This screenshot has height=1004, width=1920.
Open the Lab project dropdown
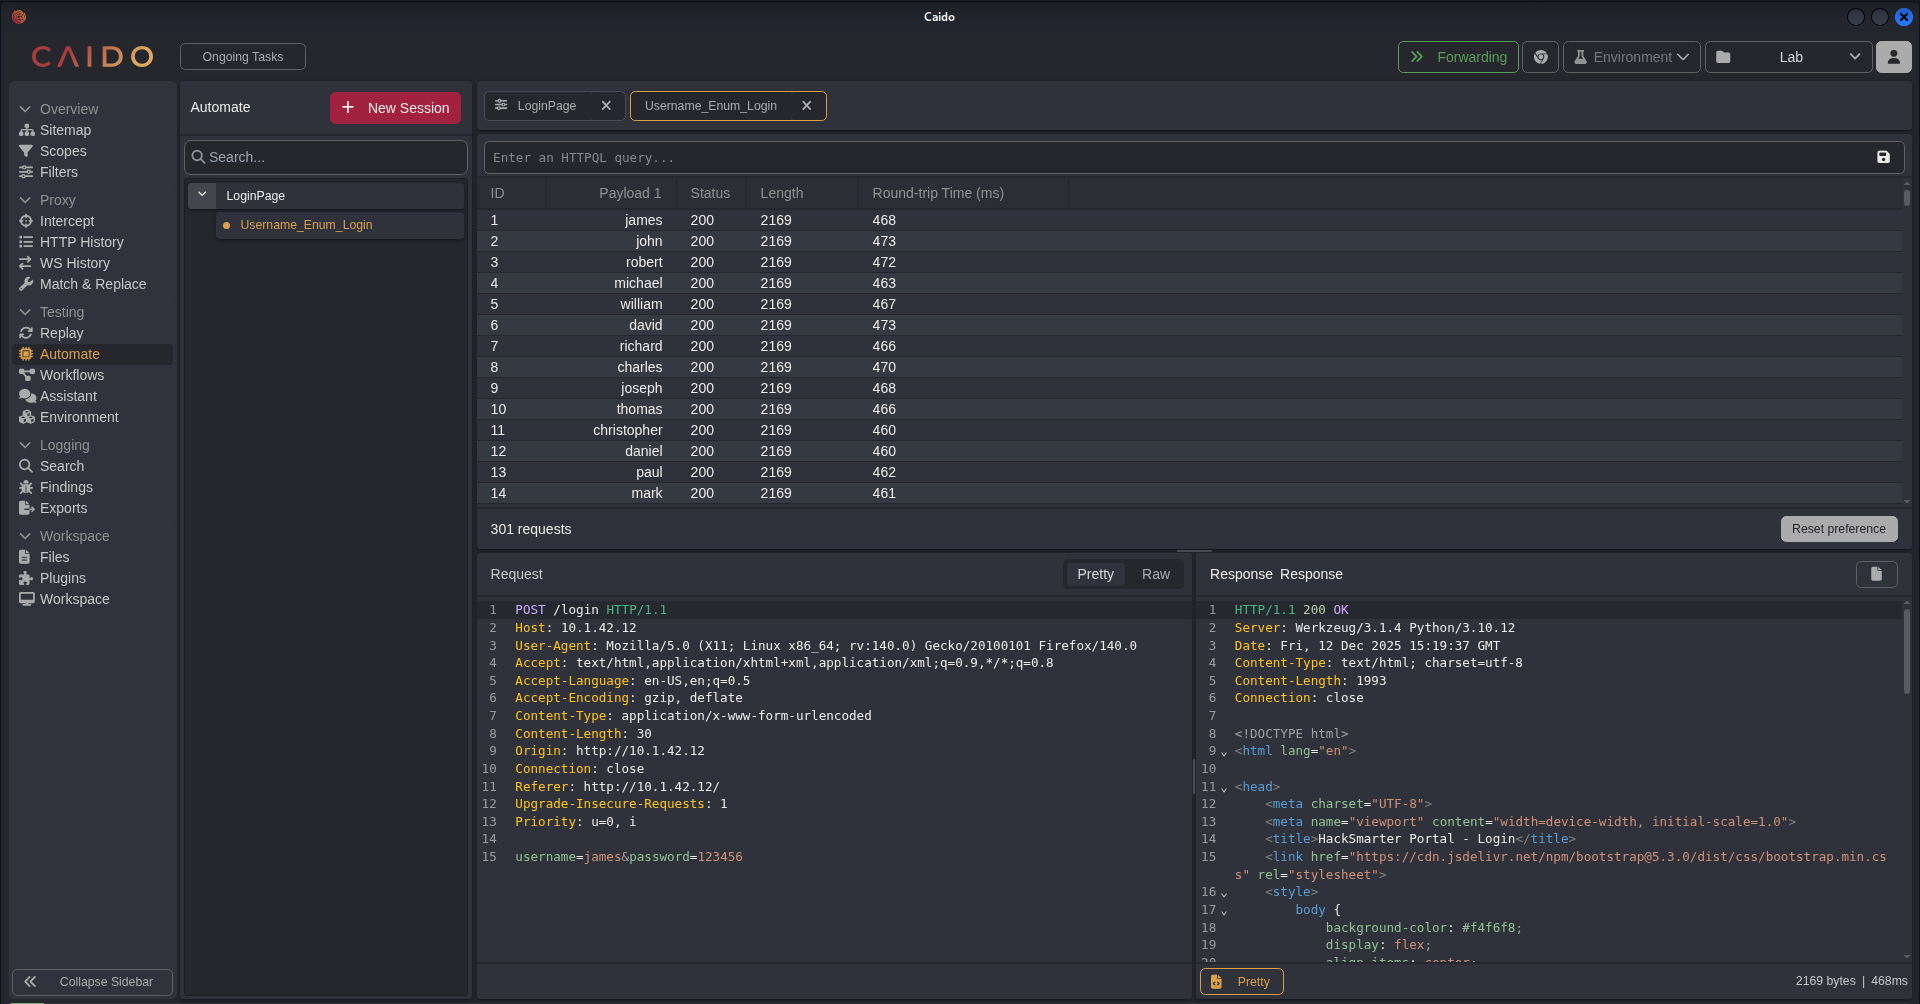[1788, 57]
